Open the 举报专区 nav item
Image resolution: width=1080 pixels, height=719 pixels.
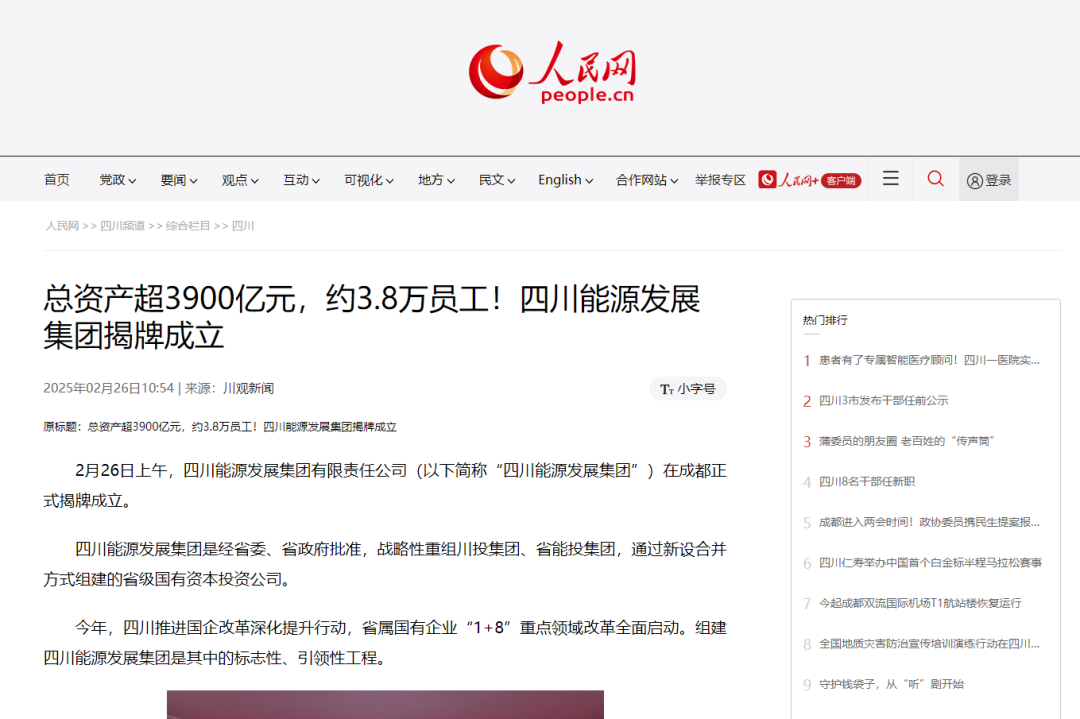(x=720, y=180)
